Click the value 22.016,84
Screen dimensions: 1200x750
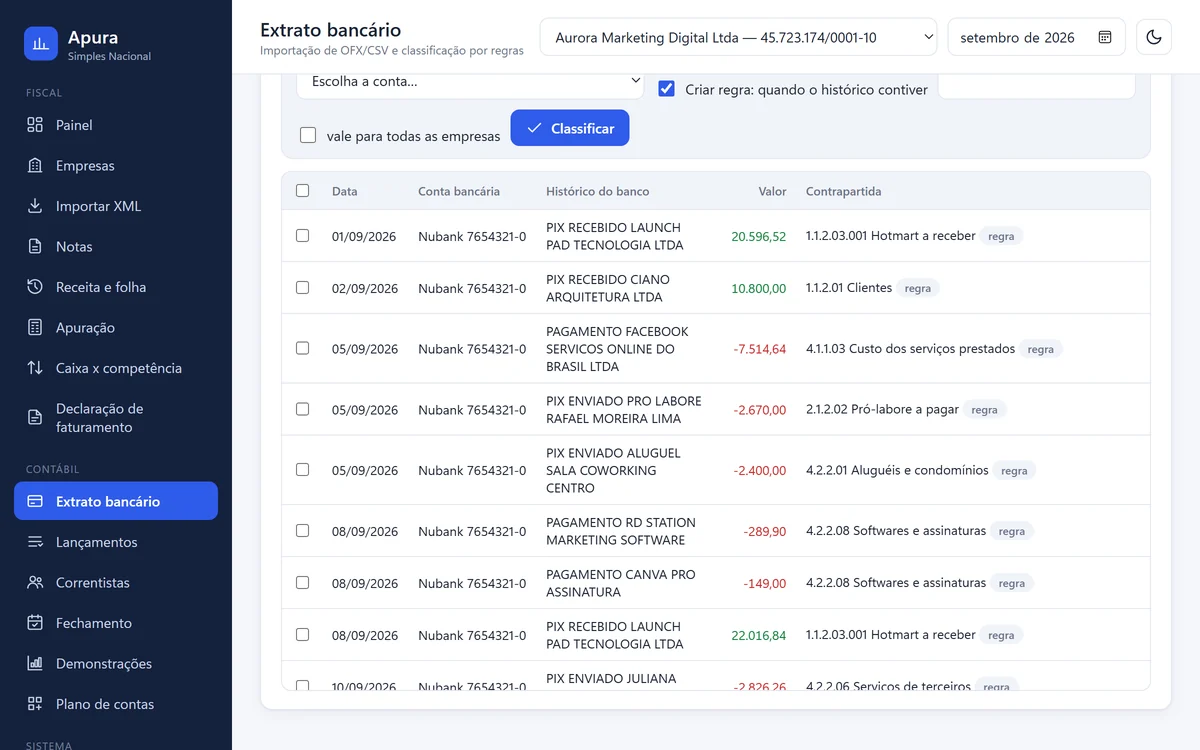pos(758,635)
